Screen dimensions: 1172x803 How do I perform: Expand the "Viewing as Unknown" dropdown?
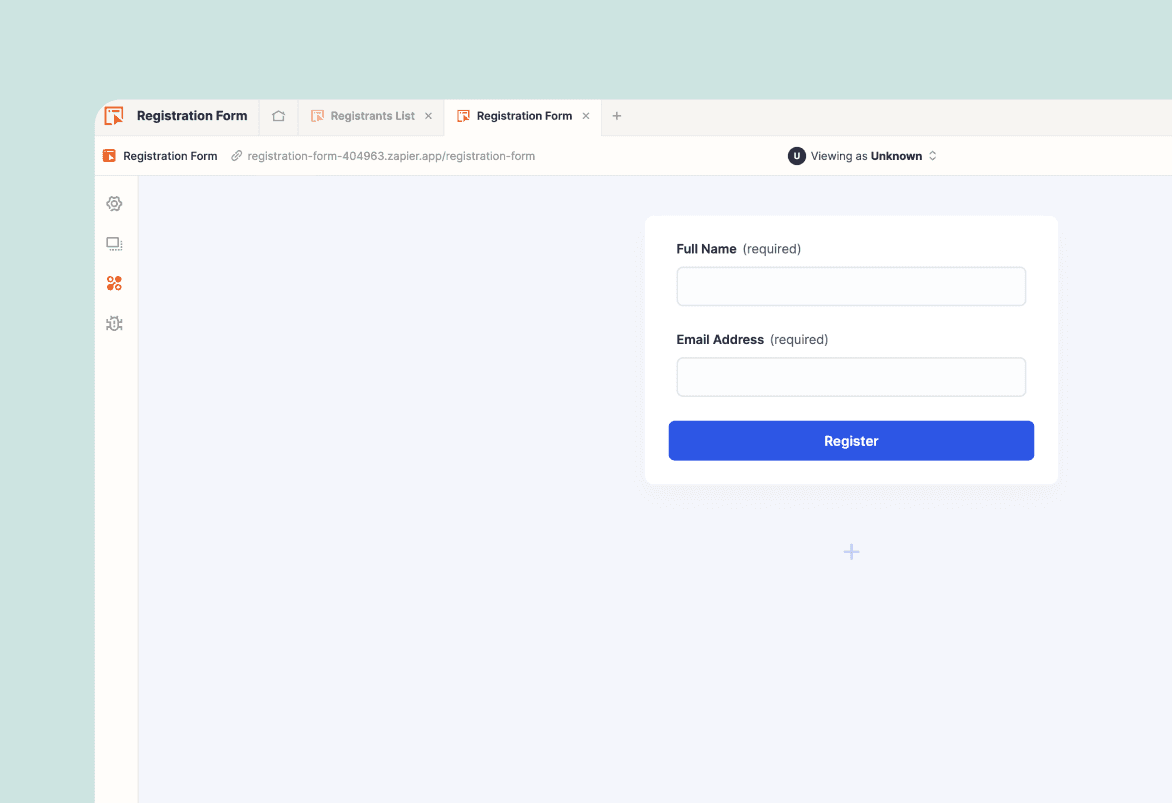[x=865, y=156]
